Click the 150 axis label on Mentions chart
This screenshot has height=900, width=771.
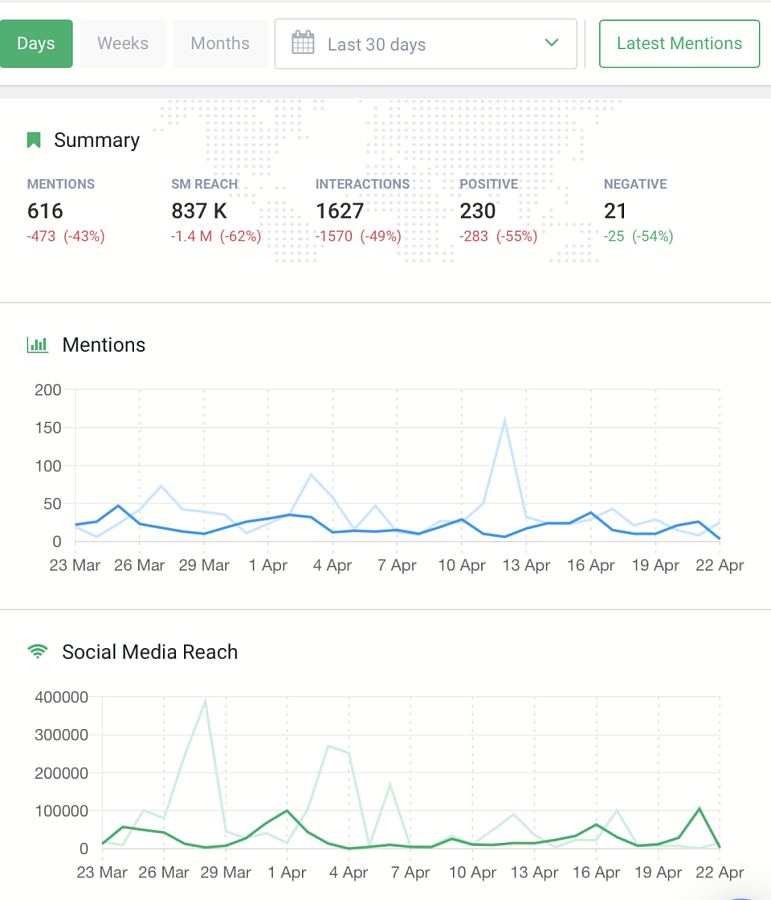(48, 428)
